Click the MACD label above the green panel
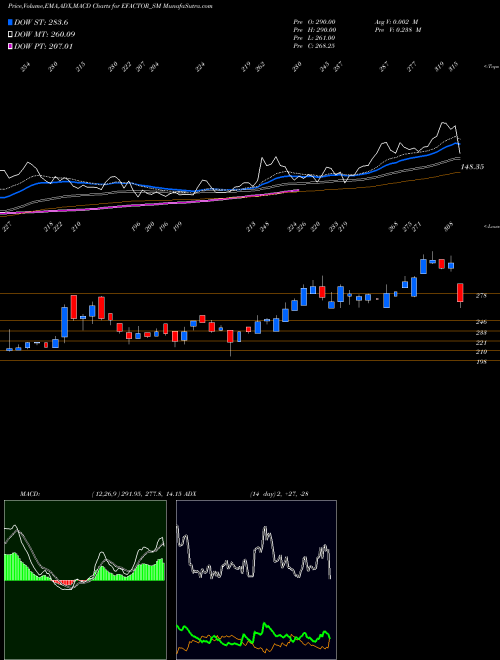 point(29,494)
